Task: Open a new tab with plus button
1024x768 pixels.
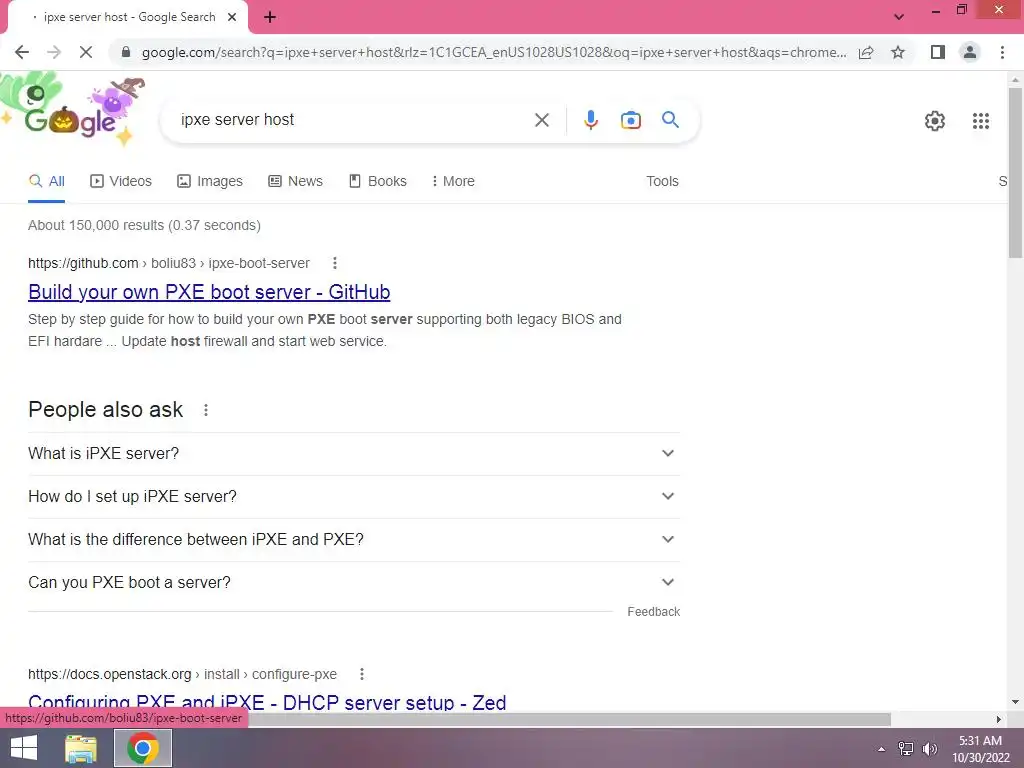Action: (270, 17)
